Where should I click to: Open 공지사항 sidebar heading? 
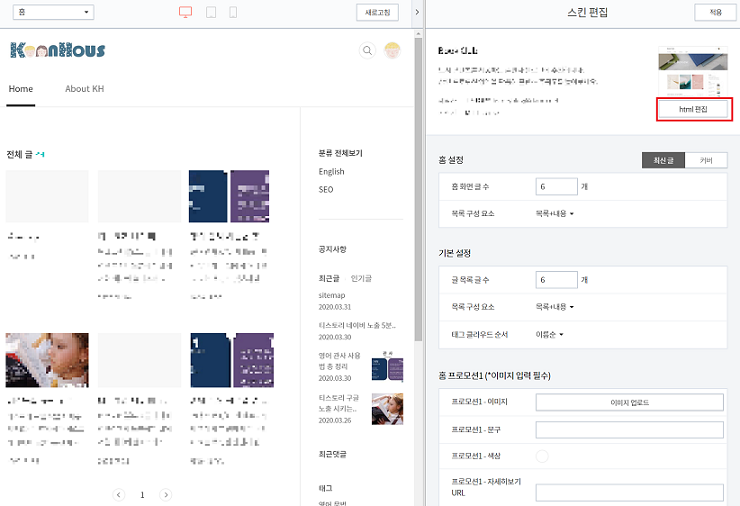[332, 249]
